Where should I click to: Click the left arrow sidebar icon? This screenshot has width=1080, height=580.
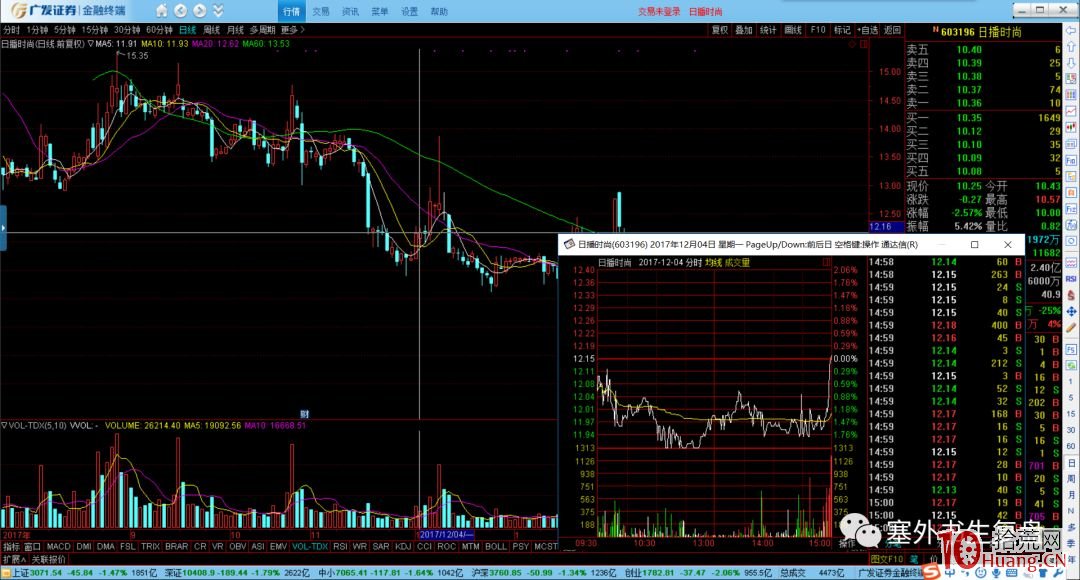(1071, 32)
